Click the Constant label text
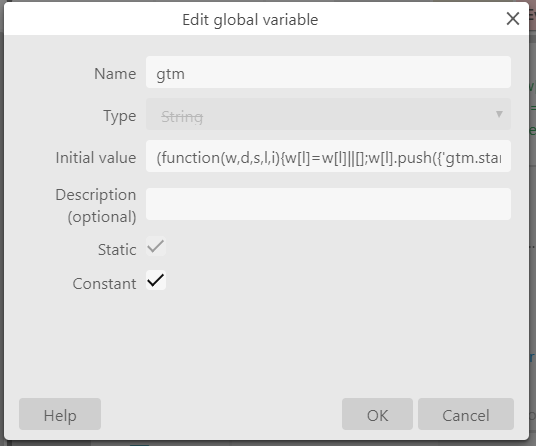 tap(105, 284)
